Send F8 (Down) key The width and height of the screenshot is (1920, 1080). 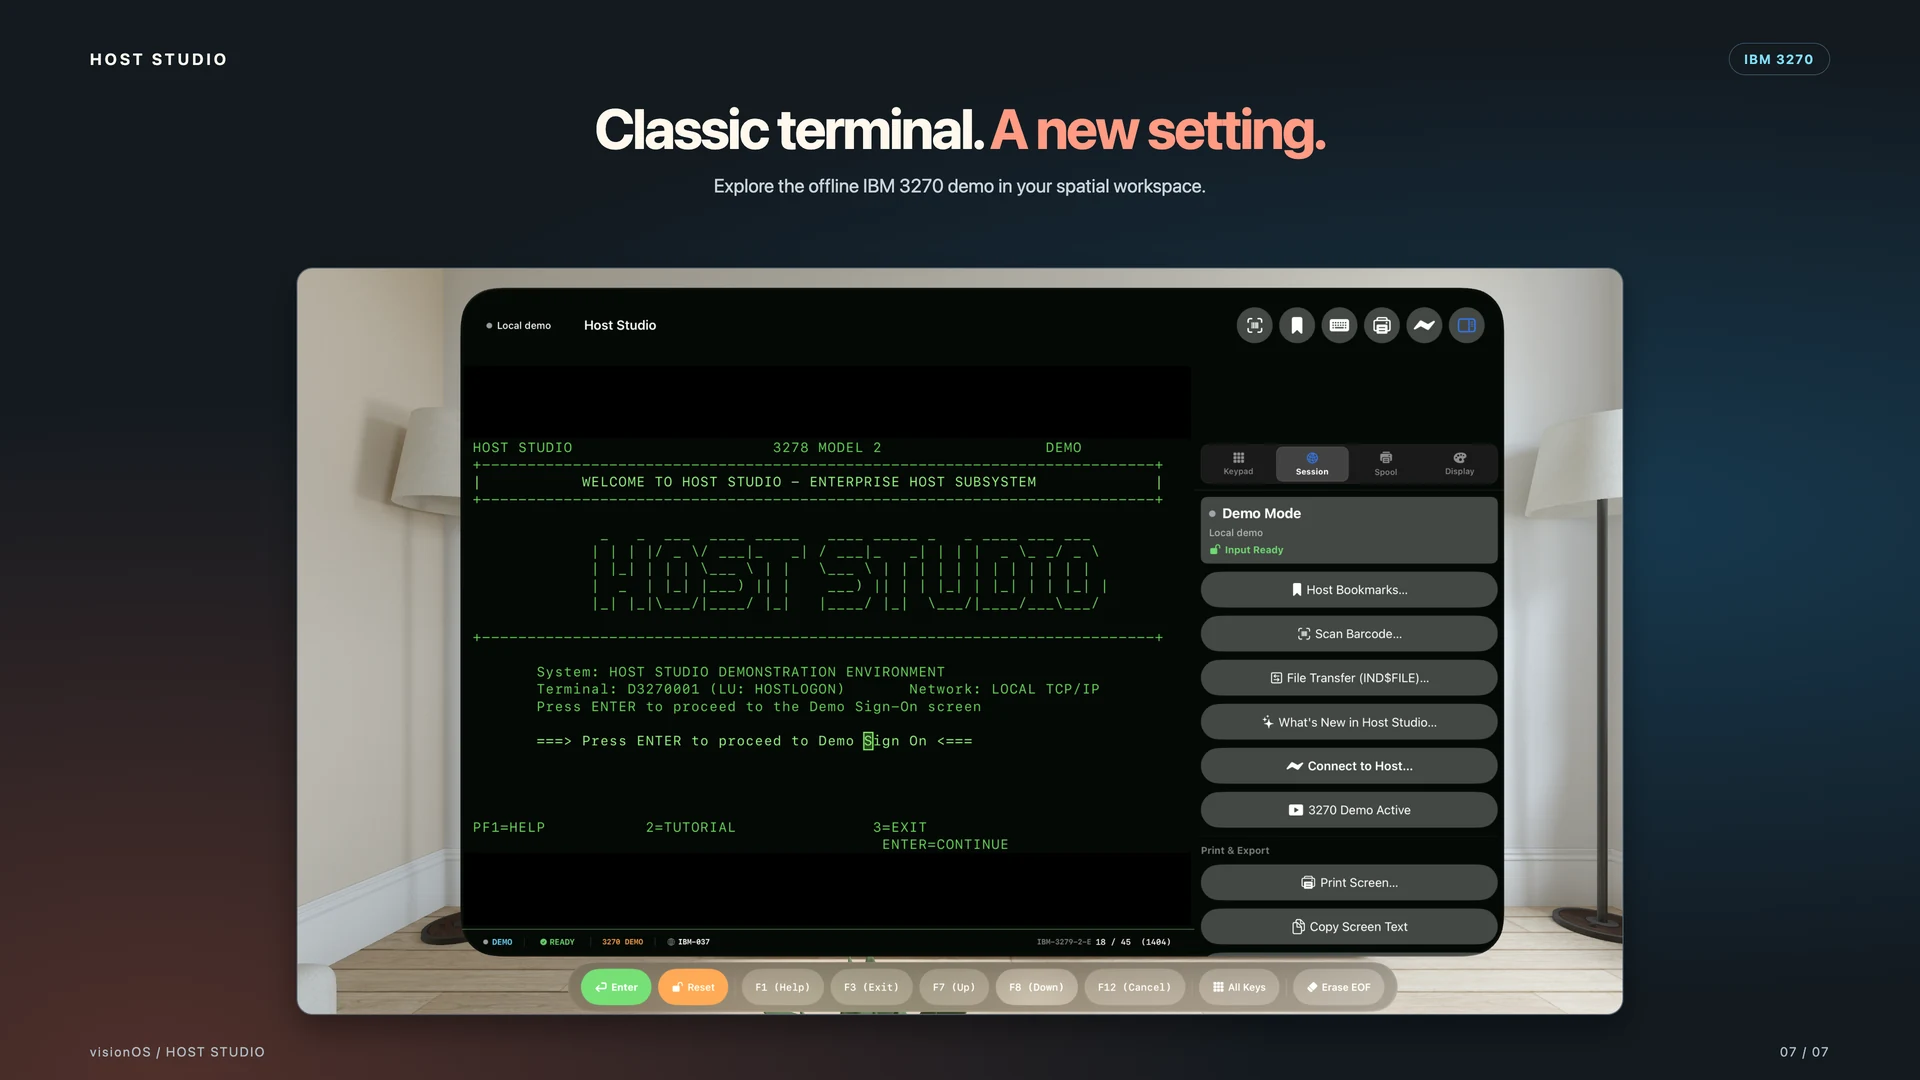pos(1036,987)
